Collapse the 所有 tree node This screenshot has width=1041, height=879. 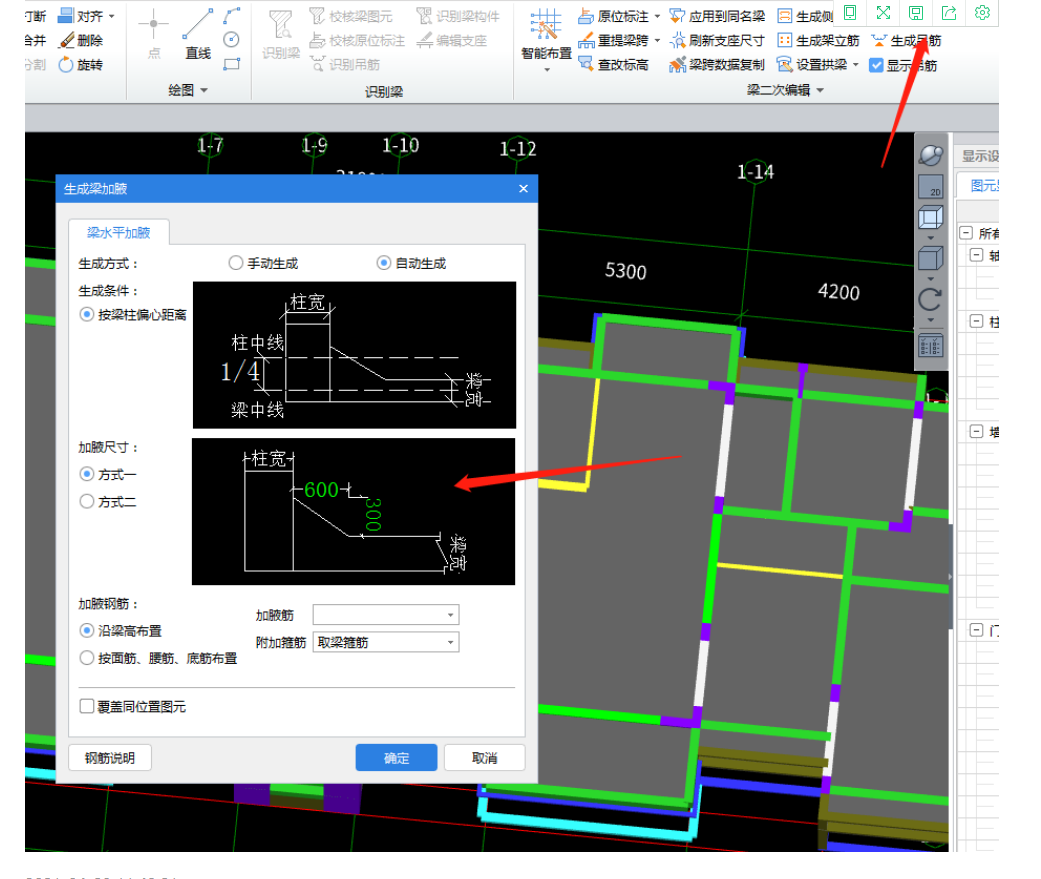967,233
